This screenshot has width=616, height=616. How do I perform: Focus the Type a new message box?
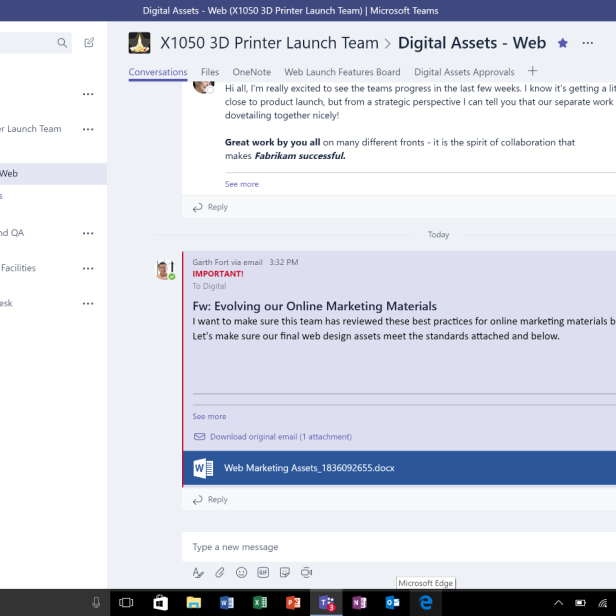[x=399, y=547]
